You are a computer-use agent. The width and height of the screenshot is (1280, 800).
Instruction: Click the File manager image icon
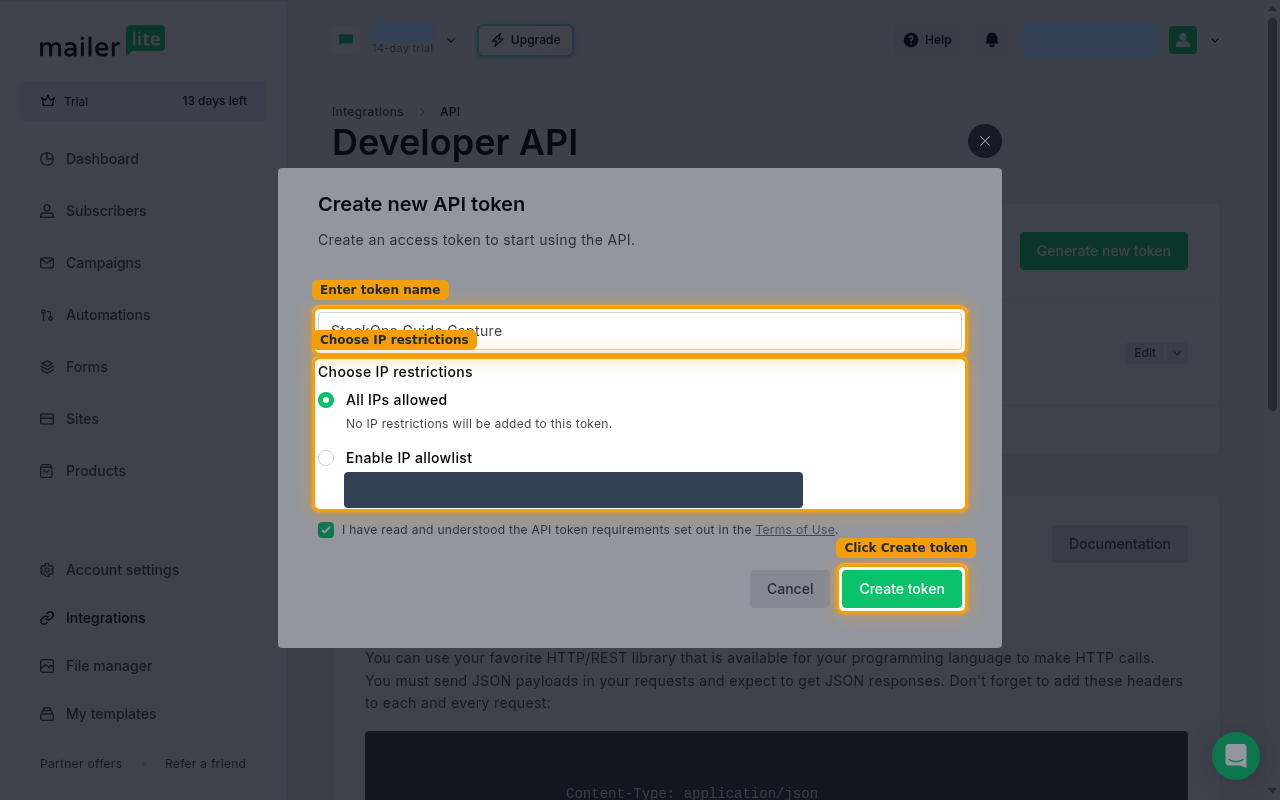click(47, 666)
